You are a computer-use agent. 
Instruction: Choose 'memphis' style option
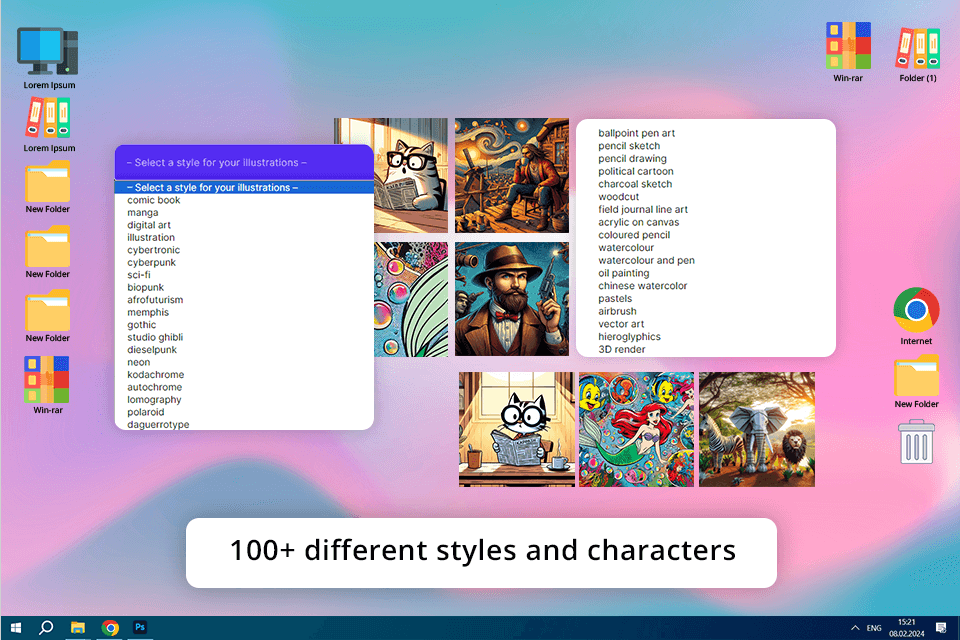pyautogui.click(x=148, y=312)
